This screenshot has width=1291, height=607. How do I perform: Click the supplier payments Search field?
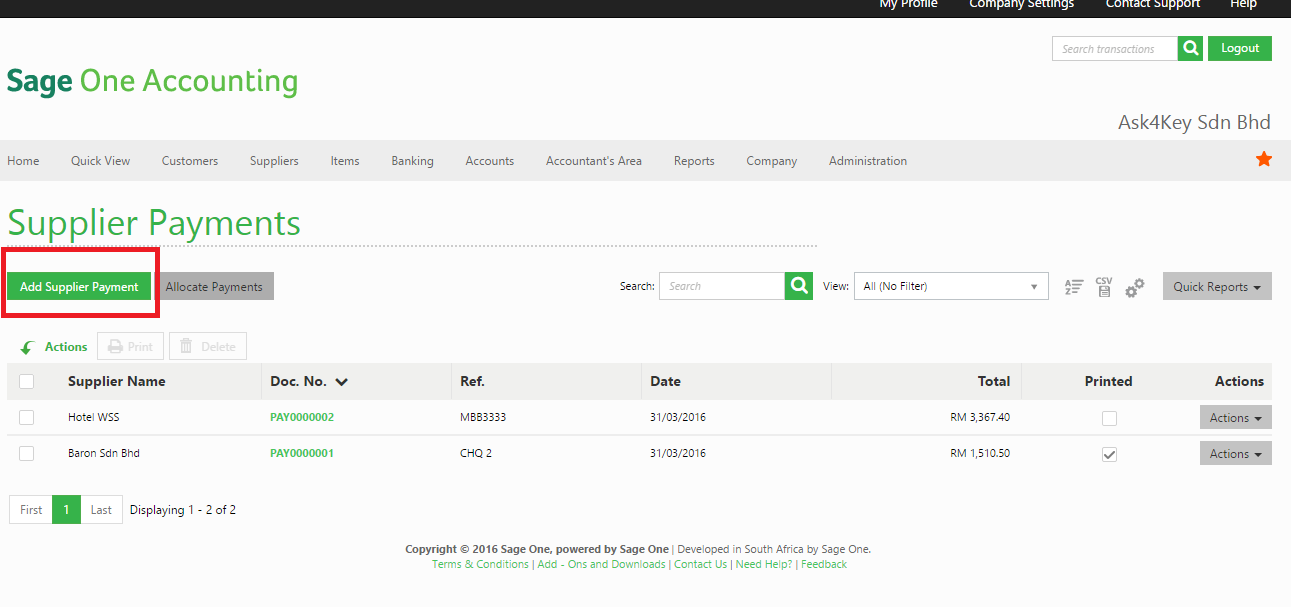point(722,286)
